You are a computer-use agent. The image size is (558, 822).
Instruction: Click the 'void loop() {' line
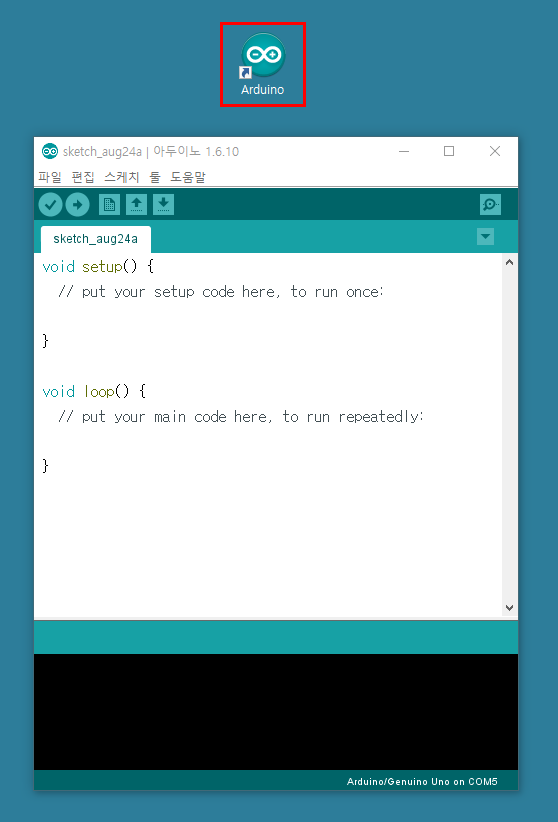coord(94,391)
